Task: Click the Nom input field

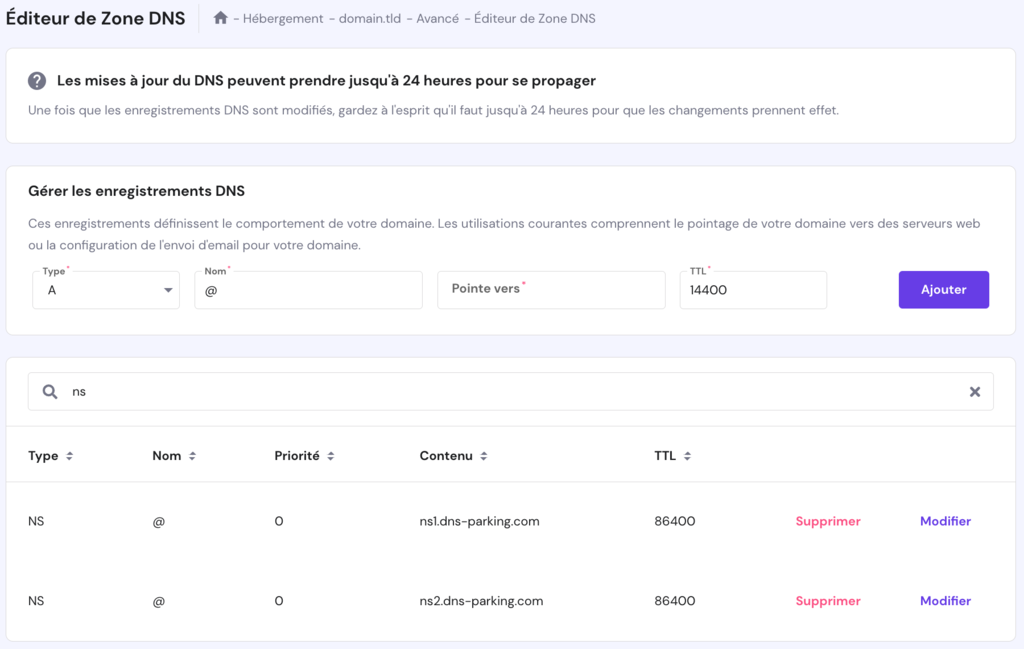Action: click(307, 289)
